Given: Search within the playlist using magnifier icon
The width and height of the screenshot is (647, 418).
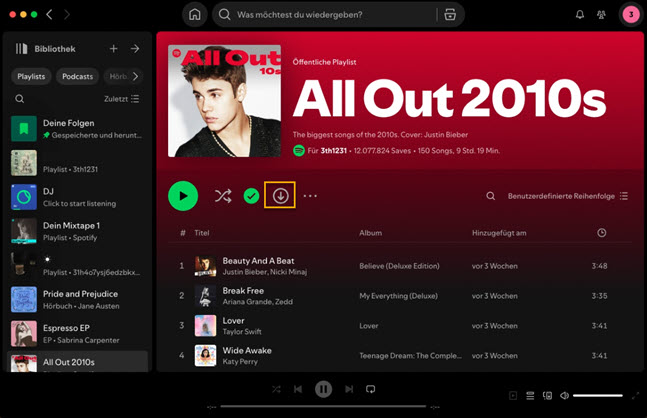Looking at the screenshot, I should tap(490, 197).
